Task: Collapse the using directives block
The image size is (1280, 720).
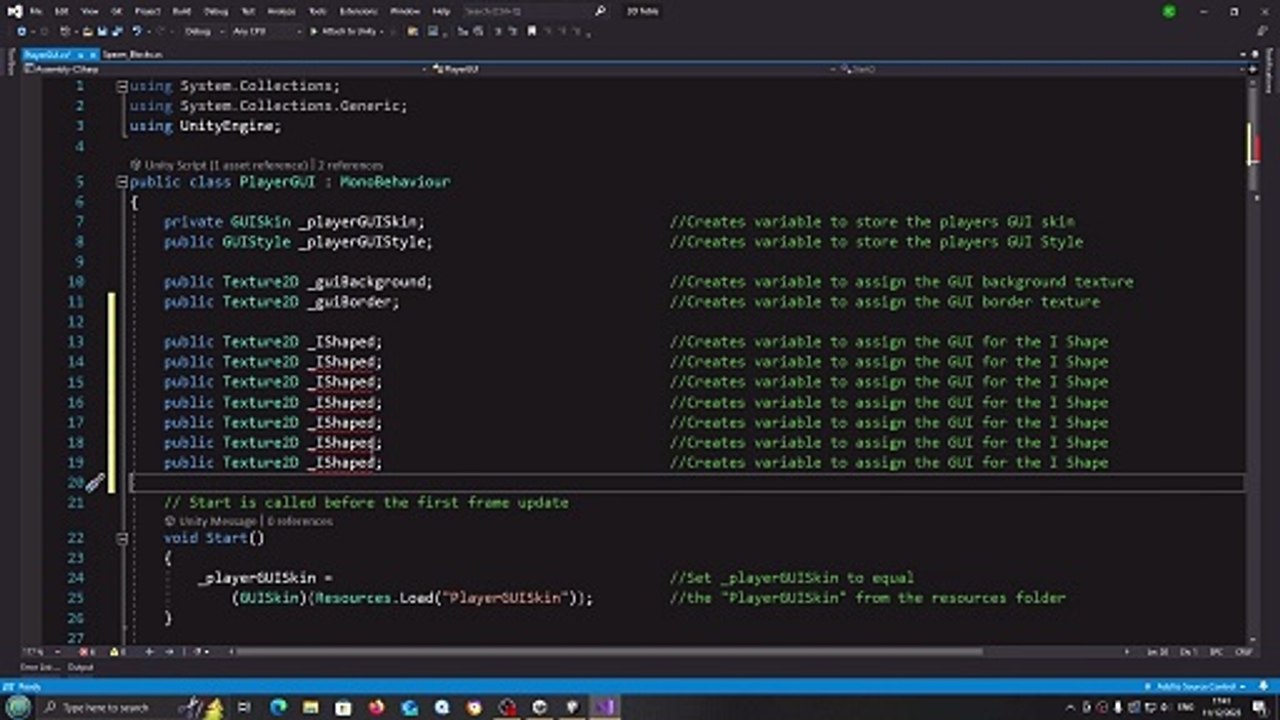Action: [122, 86]
